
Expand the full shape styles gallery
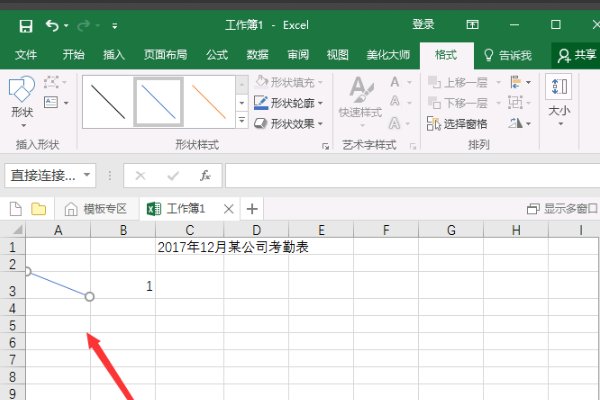pyautogui.click(x=242, y=121)
